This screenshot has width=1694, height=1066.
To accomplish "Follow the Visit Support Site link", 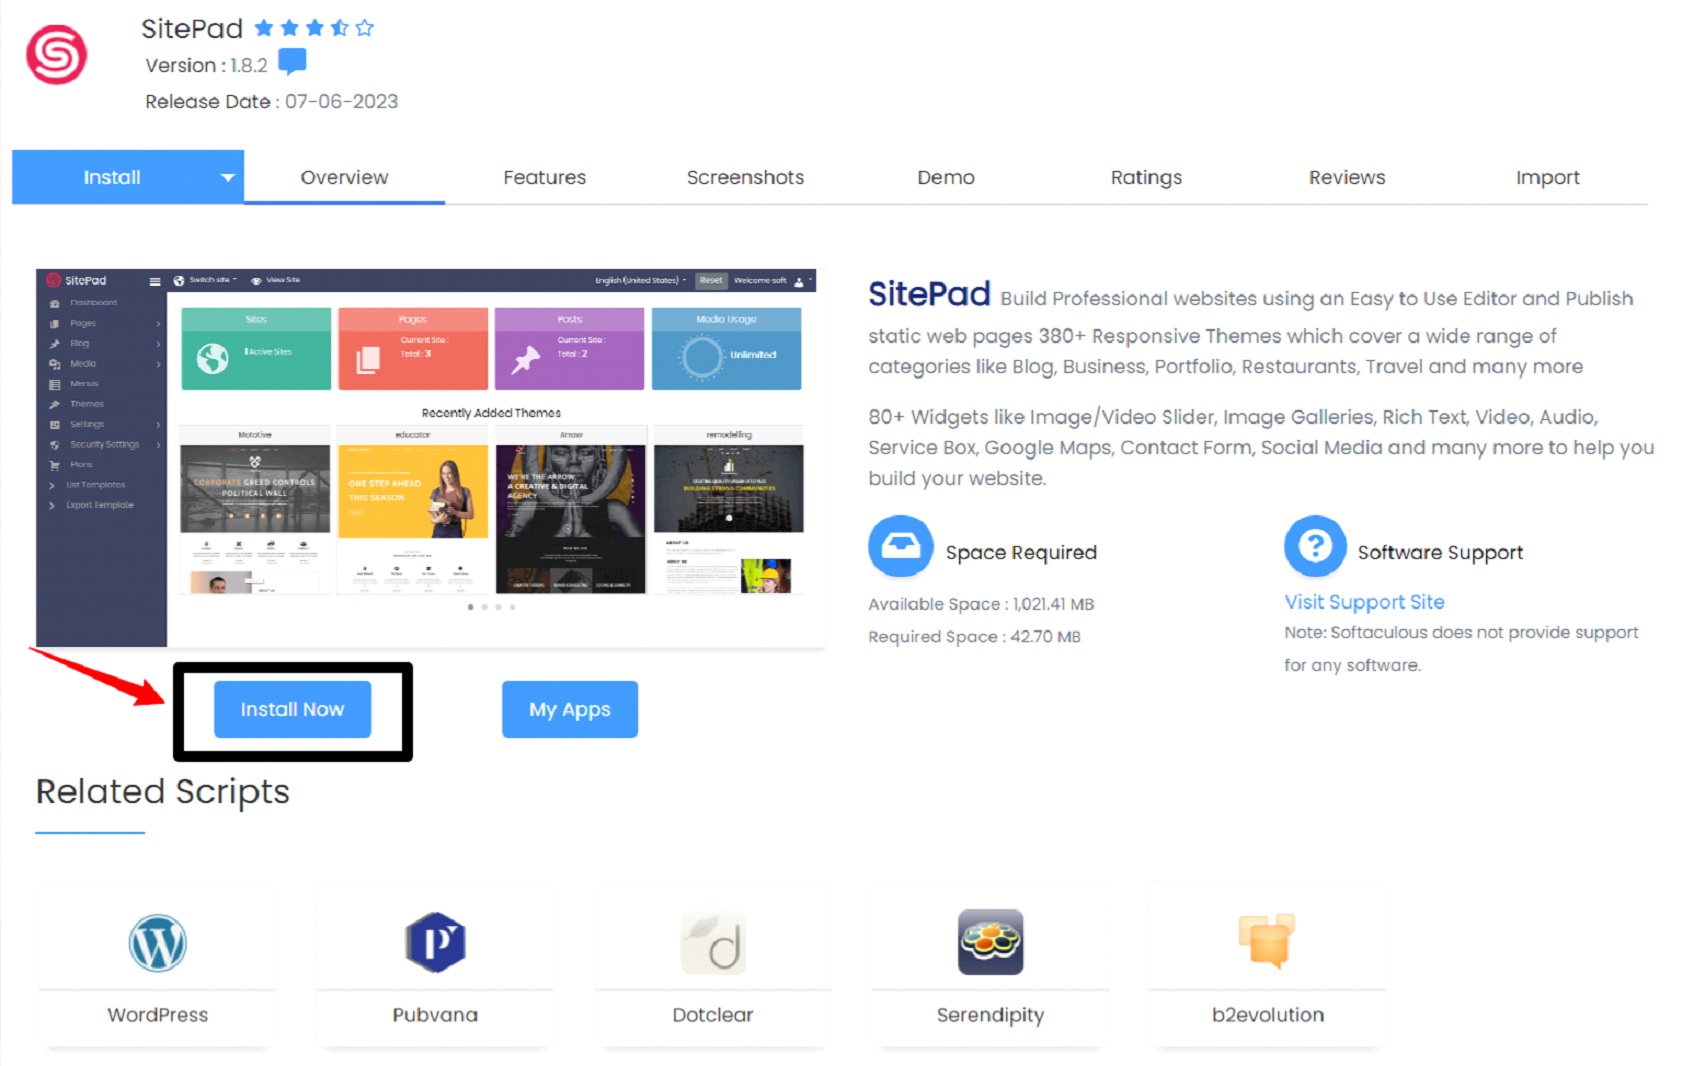I will pyautogui.click(x=1364, y=602).
